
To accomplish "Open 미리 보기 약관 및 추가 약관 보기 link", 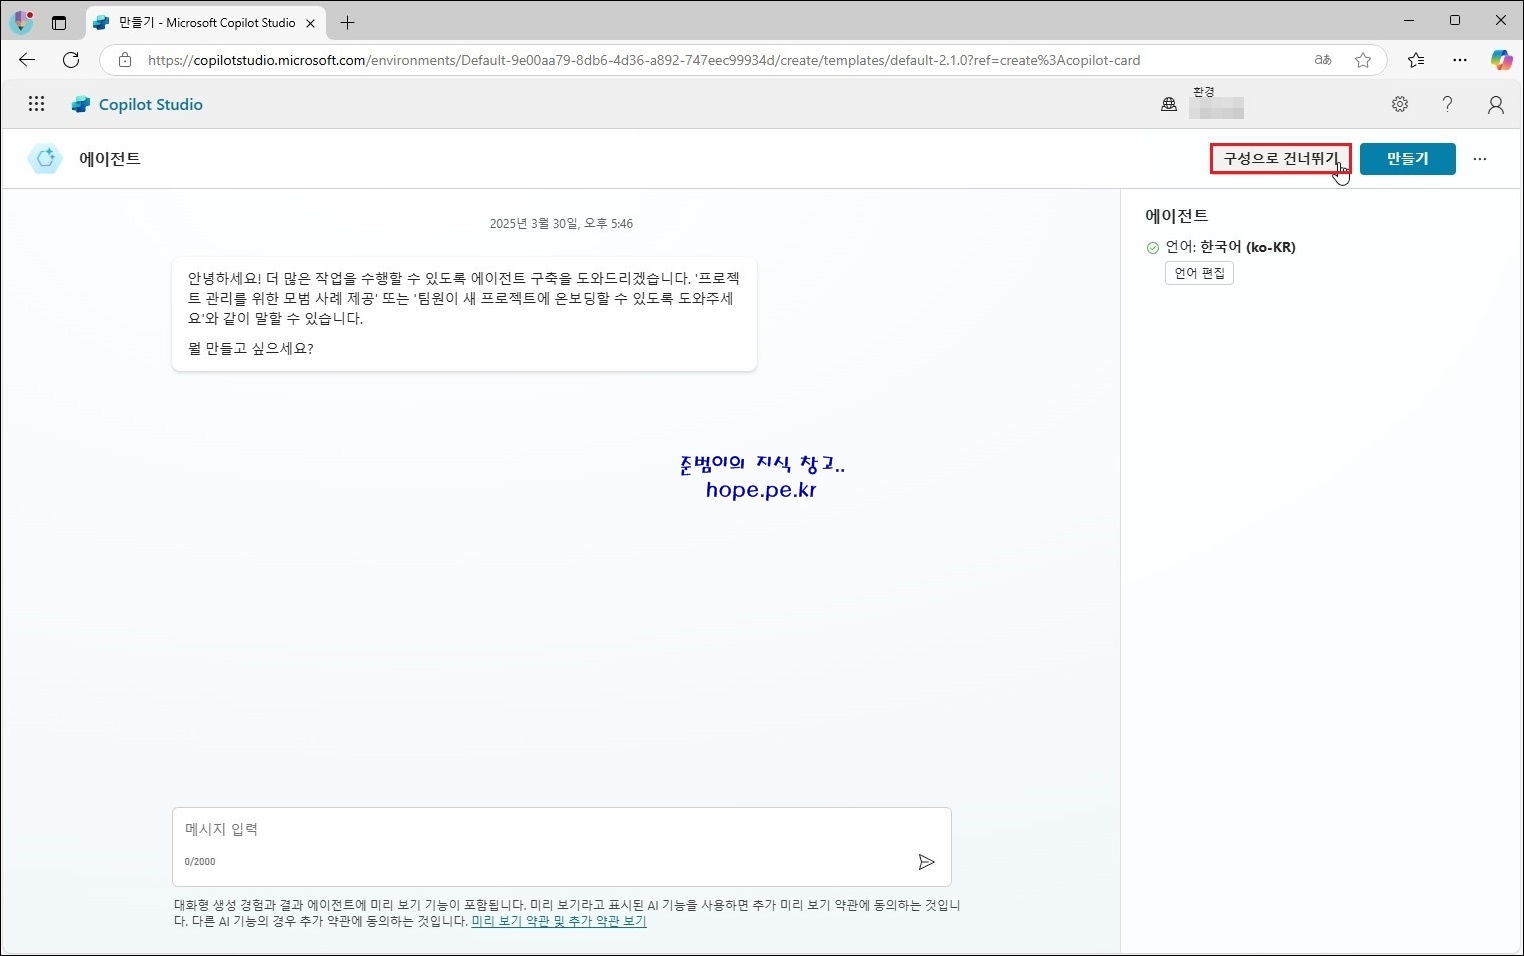I will click(x=559, y=921).
